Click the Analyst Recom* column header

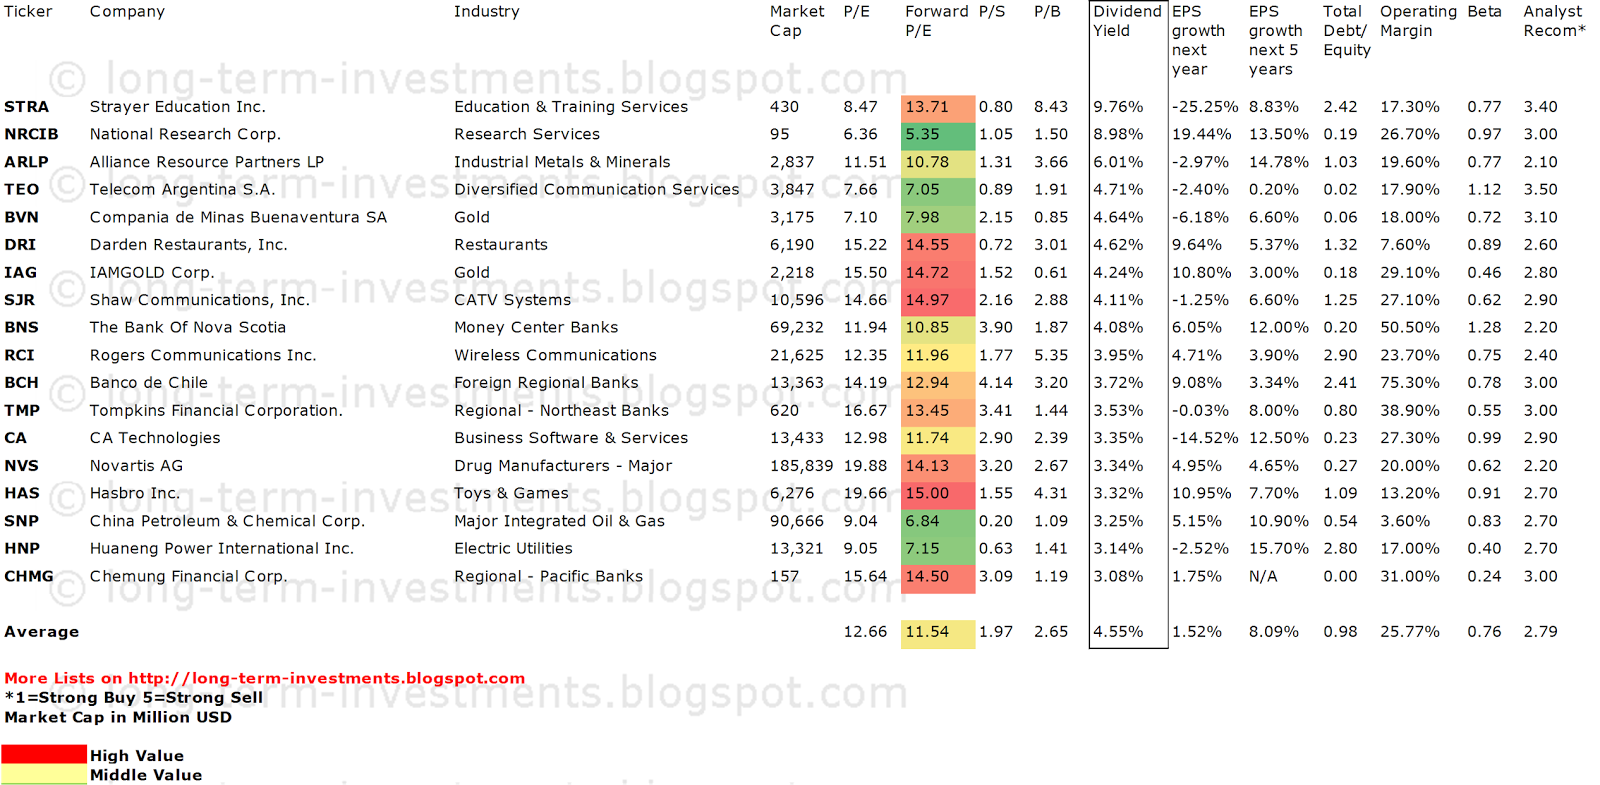click(1554, 21)
